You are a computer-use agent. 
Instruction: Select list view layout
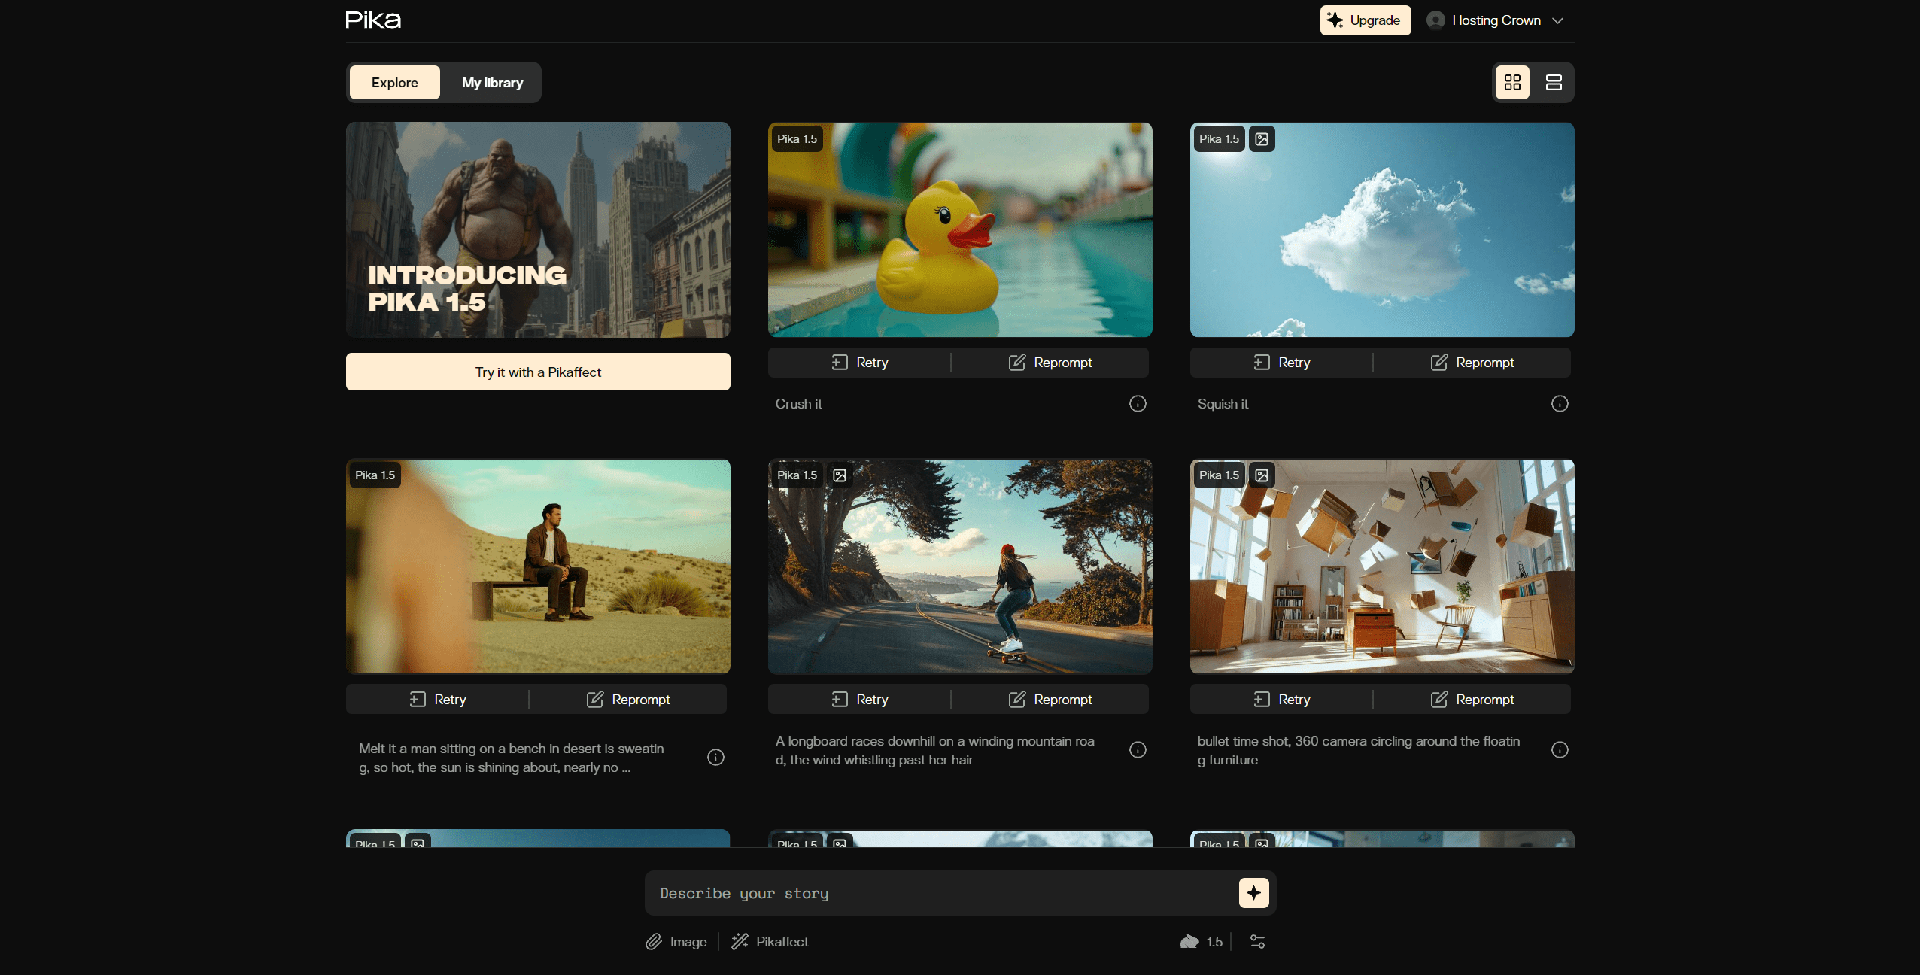[1554, 82]
